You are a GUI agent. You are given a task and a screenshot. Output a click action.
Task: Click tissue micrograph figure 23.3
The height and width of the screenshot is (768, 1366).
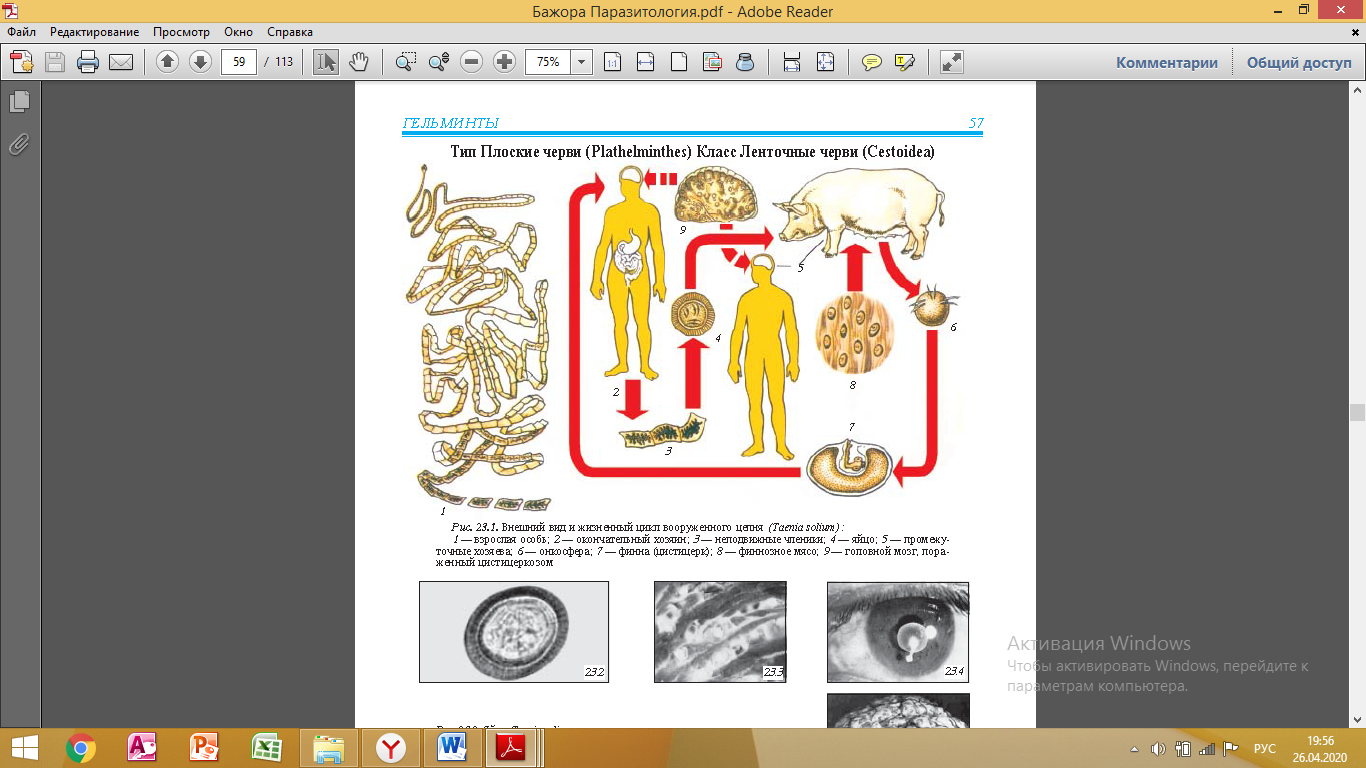[720, 632]
